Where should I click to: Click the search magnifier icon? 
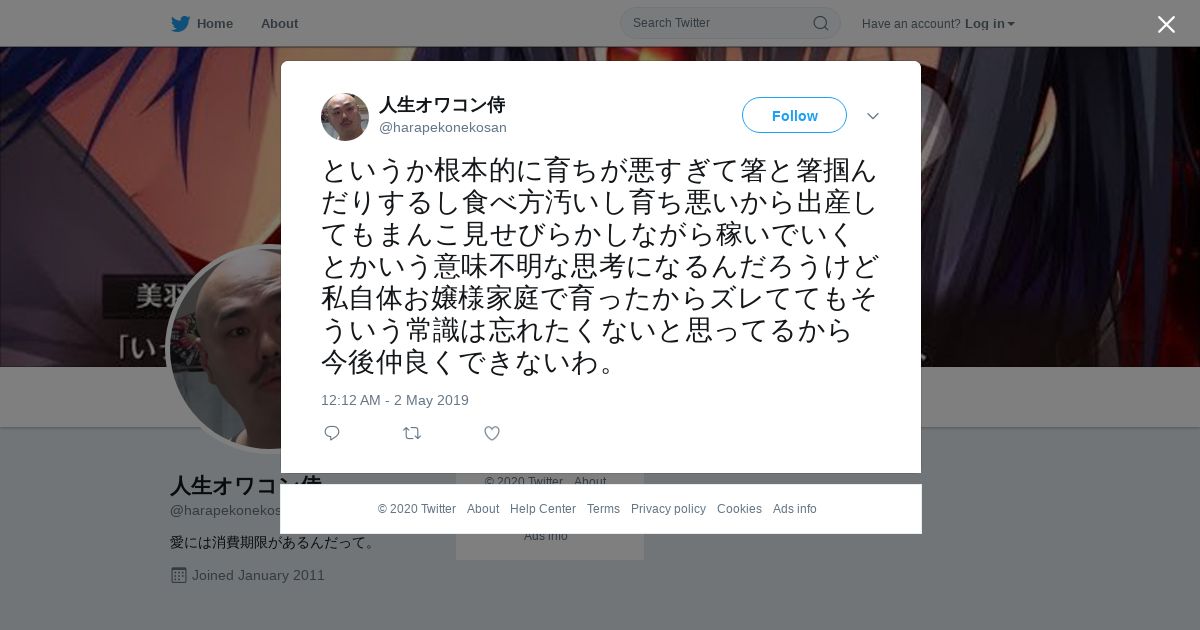[x=820, y=23]
